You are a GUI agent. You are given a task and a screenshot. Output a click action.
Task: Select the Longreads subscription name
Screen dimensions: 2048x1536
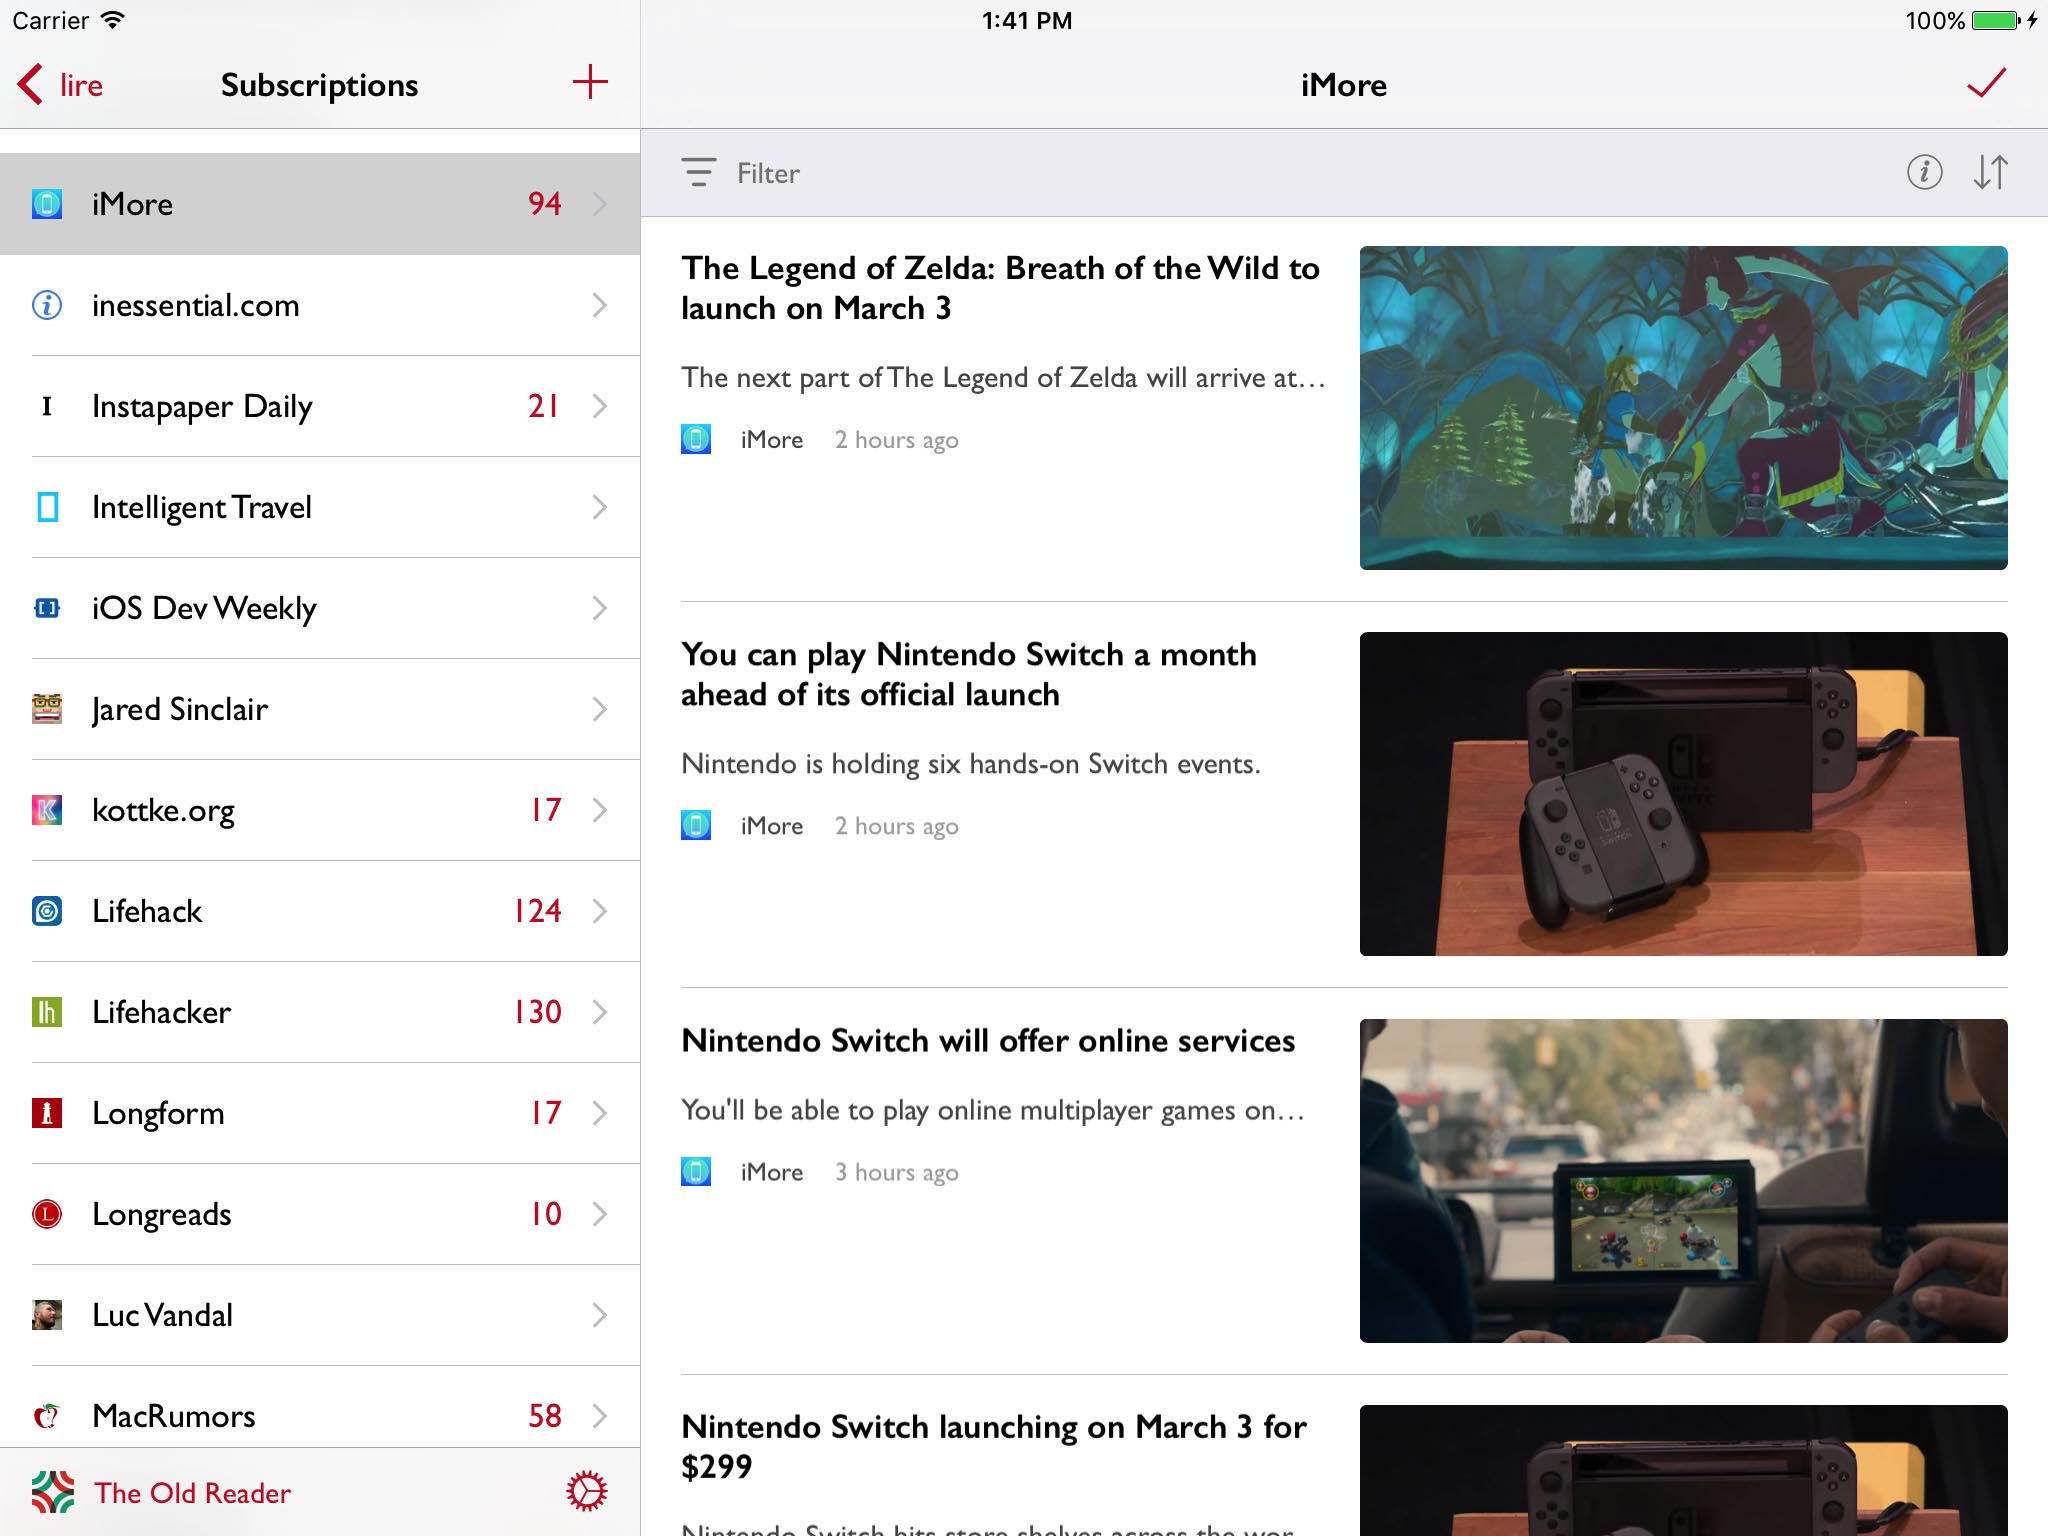[x=161, y=1214]
